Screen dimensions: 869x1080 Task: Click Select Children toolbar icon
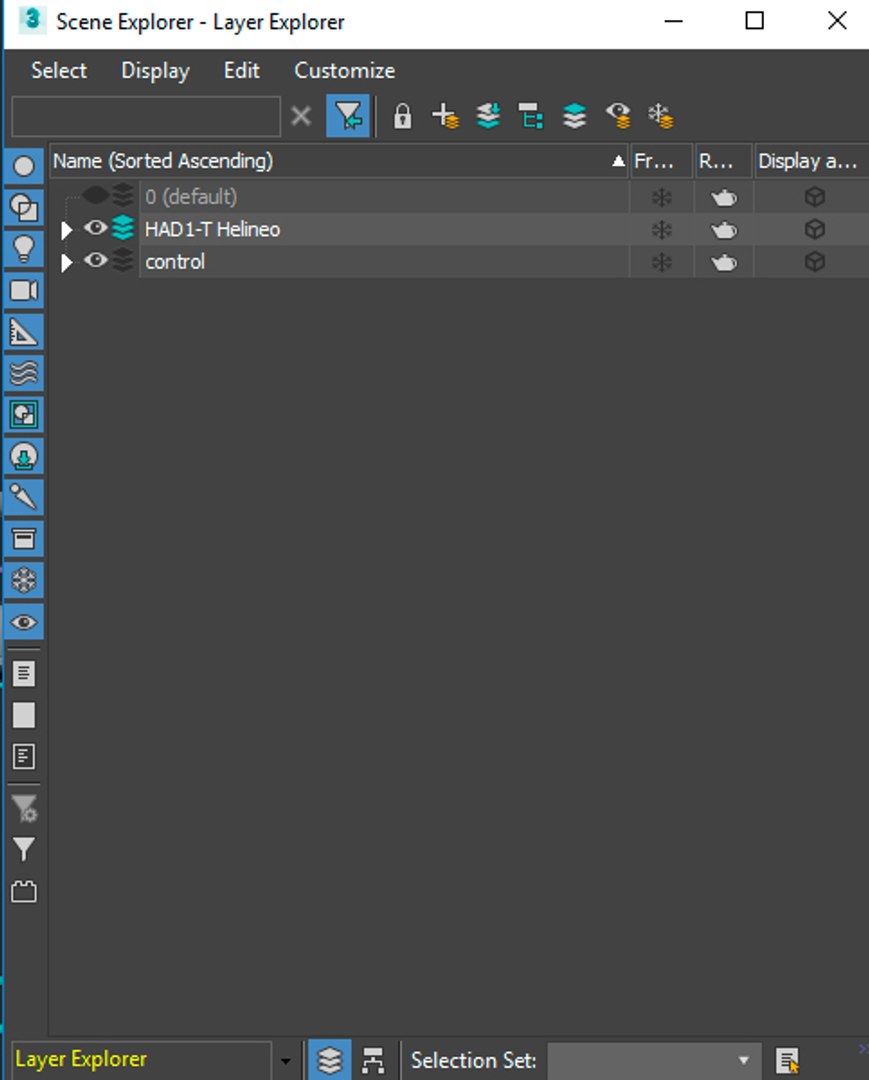pyautogui.click(x=531, y=116)
